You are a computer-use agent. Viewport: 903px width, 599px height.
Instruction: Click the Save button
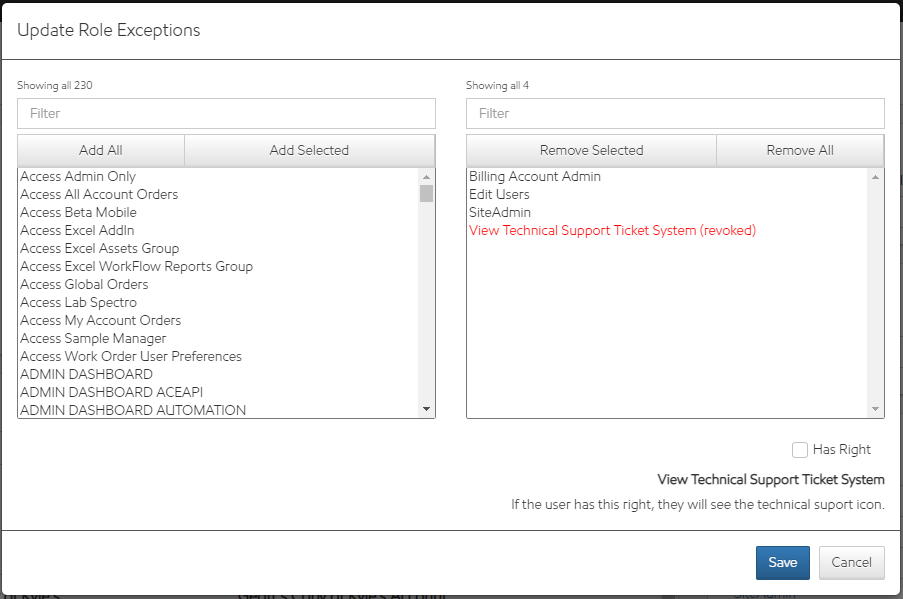[782, 562]
